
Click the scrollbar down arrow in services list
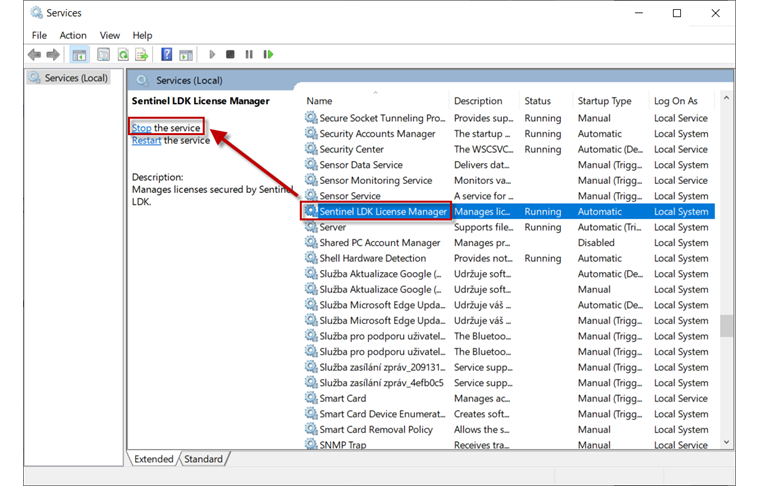pos(726,442)
